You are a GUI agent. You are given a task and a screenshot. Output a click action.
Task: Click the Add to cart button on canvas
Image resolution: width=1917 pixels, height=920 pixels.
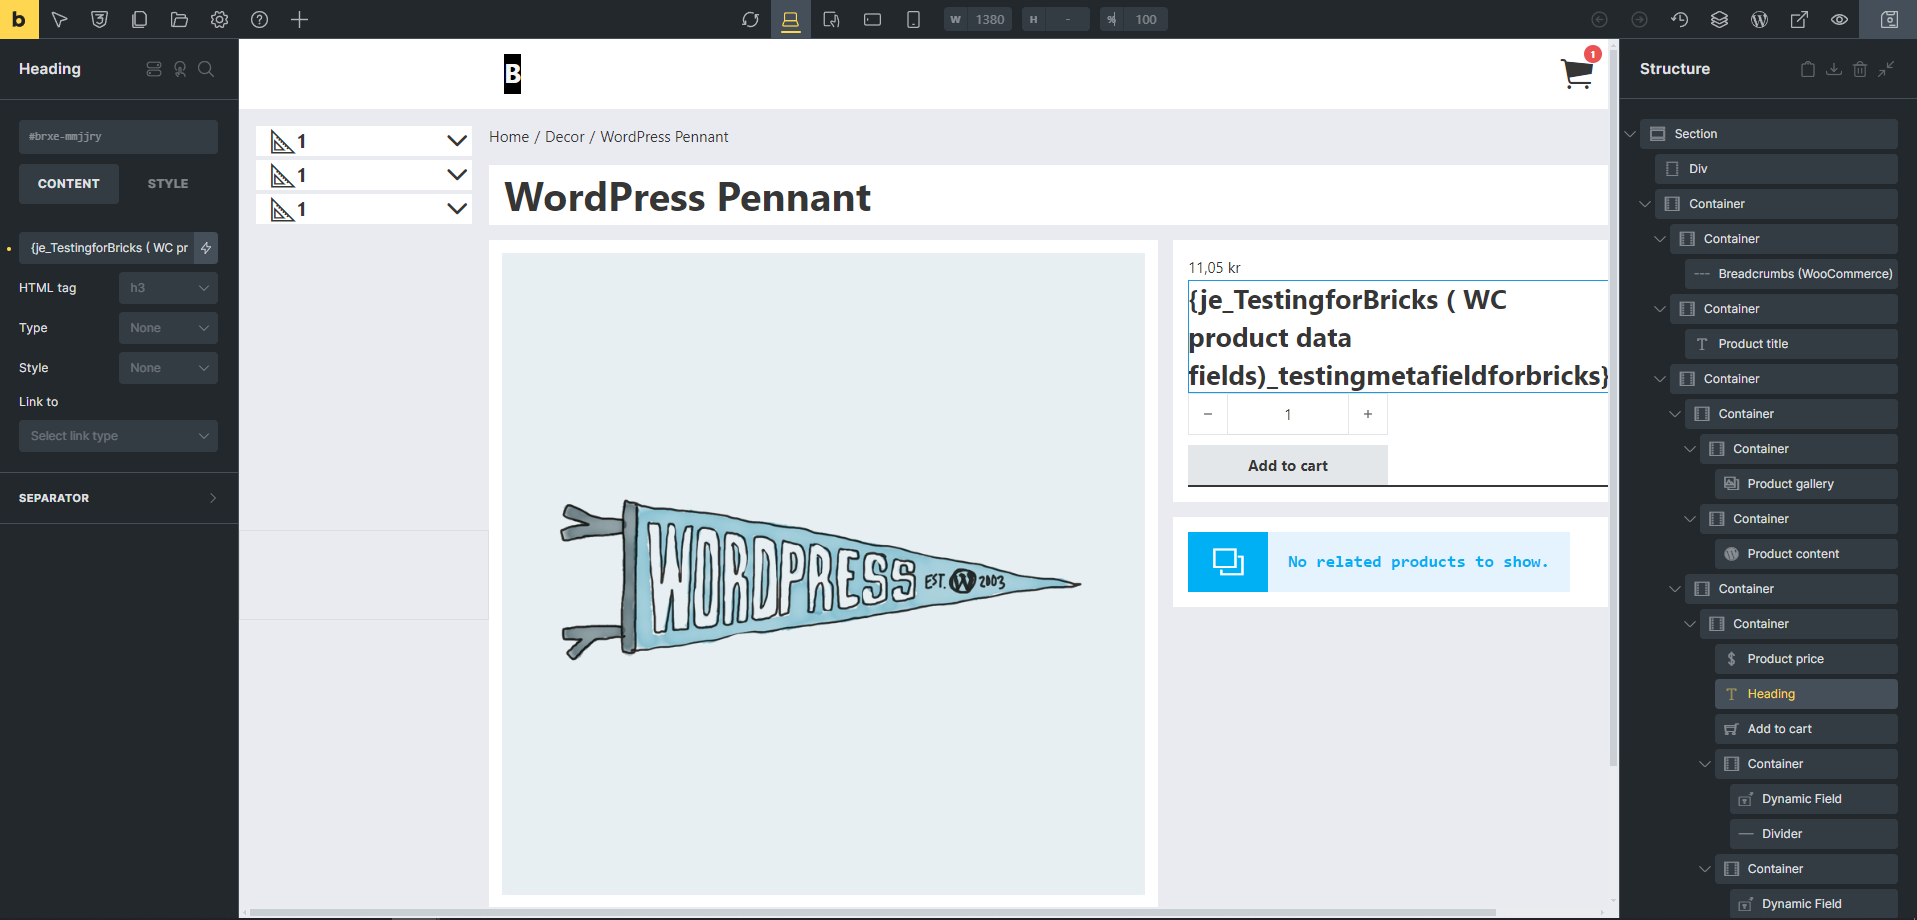point(1288,466)
